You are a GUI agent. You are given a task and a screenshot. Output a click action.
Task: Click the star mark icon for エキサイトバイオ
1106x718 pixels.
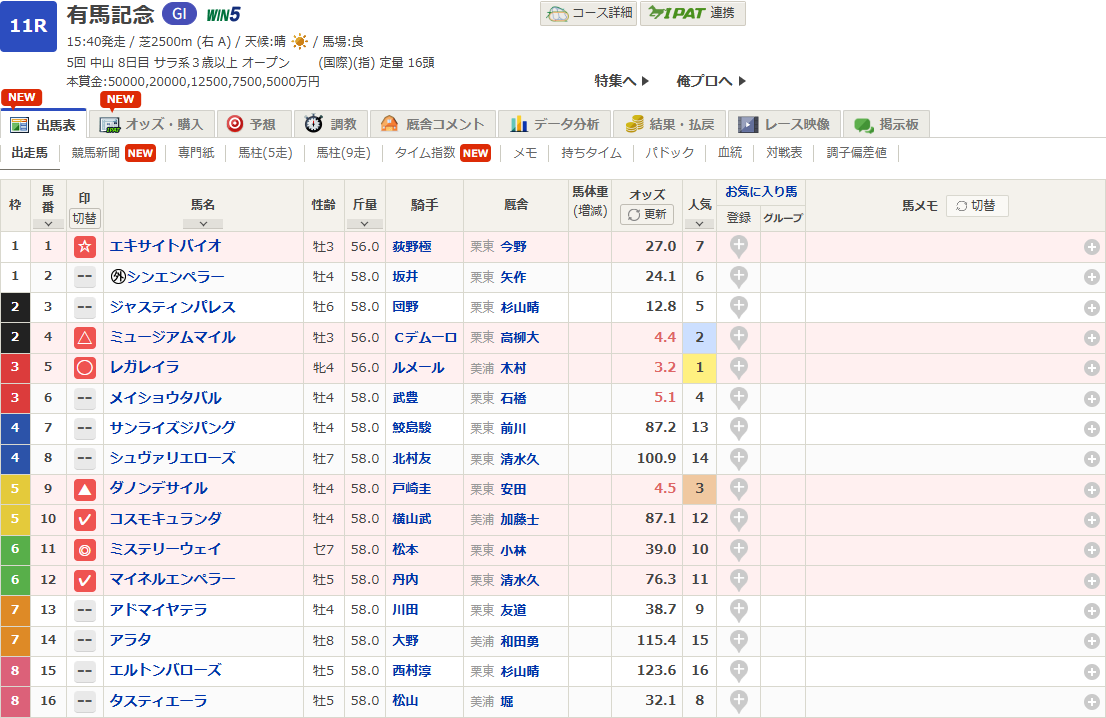point(85,246)
